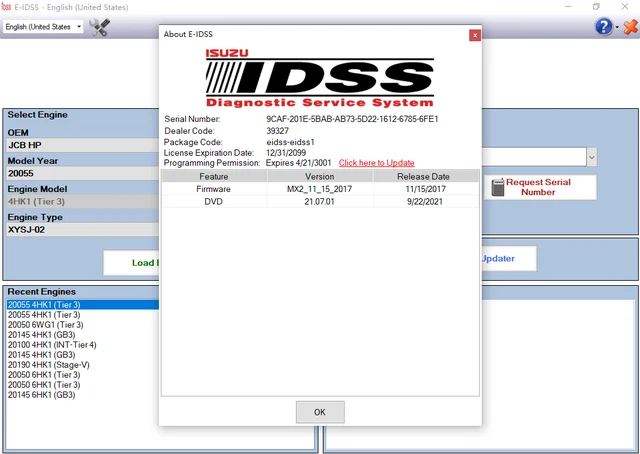Viewport: 640px width, 454px height.
Task: Click the package code eidss-eidss1
Action: [x=290, y=142]
